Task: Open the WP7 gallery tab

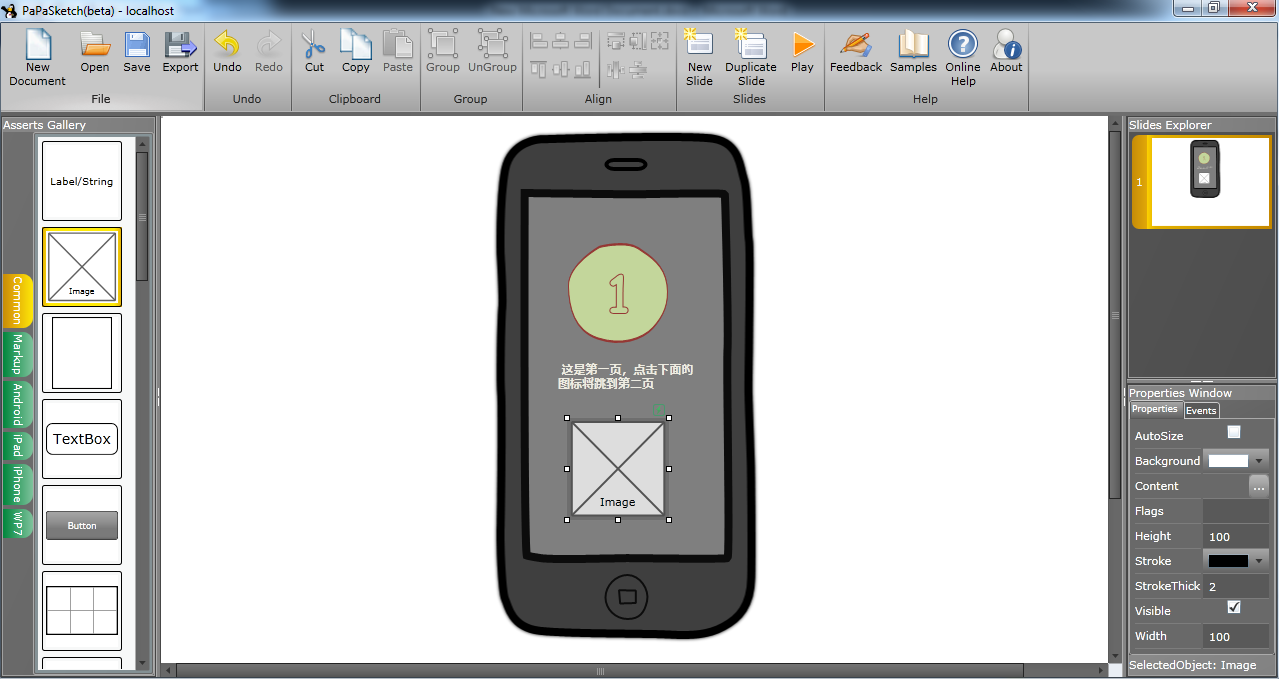Action: [17, 523]
